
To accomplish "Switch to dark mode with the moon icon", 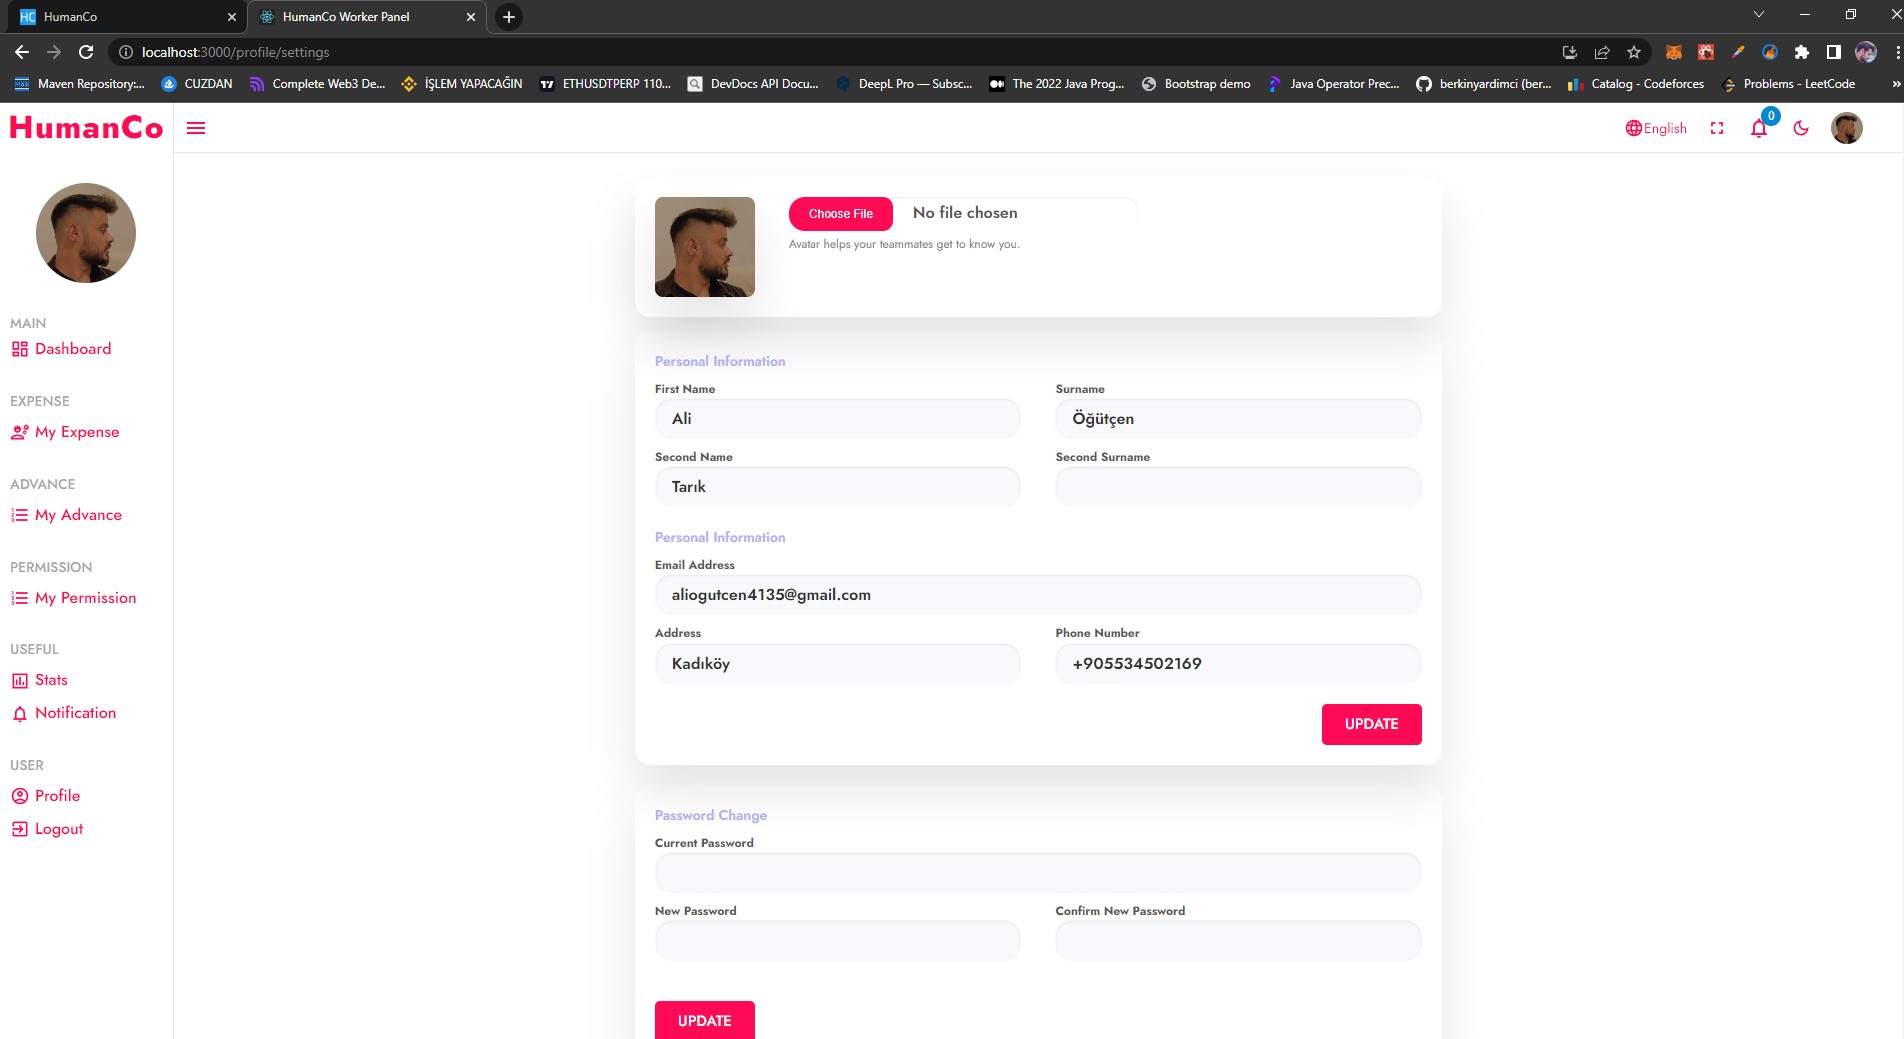I will pyautogui.click(x=1801, y=128).
